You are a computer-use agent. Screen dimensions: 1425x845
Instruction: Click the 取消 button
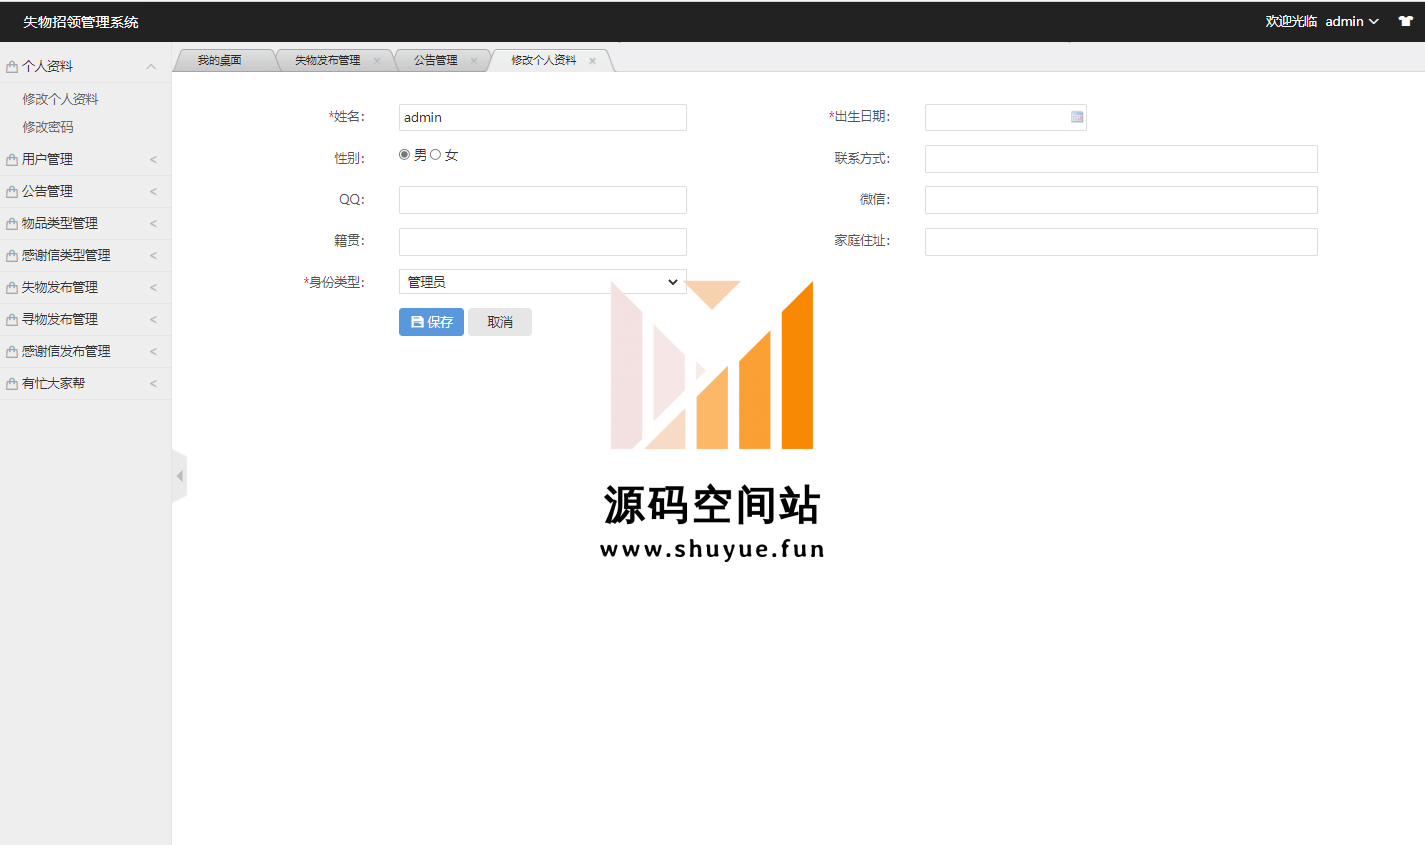coord(500,322)
